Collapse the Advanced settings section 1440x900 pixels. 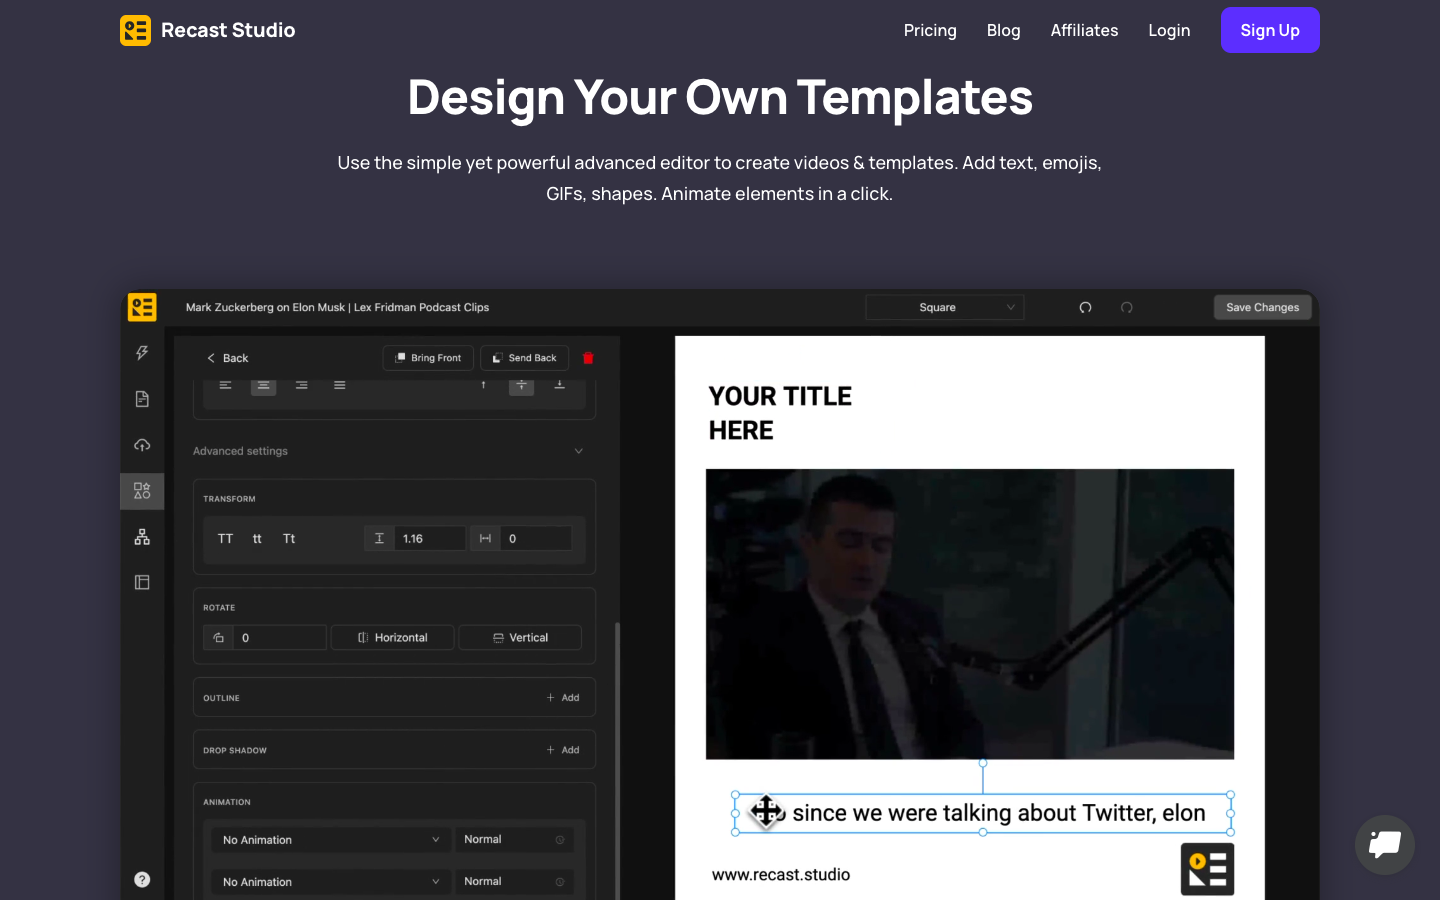pyautogui.click(x=578, y=451)
